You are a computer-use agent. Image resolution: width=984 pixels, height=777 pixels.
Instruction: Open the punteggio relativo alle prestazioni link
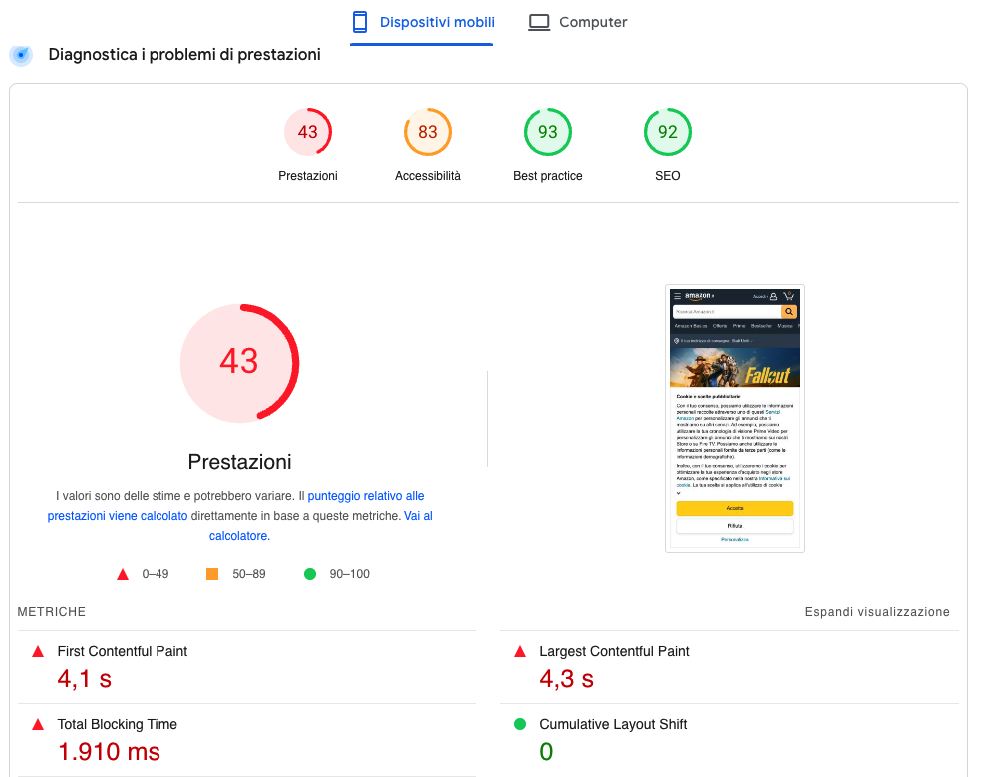click(x=236, y=506)
